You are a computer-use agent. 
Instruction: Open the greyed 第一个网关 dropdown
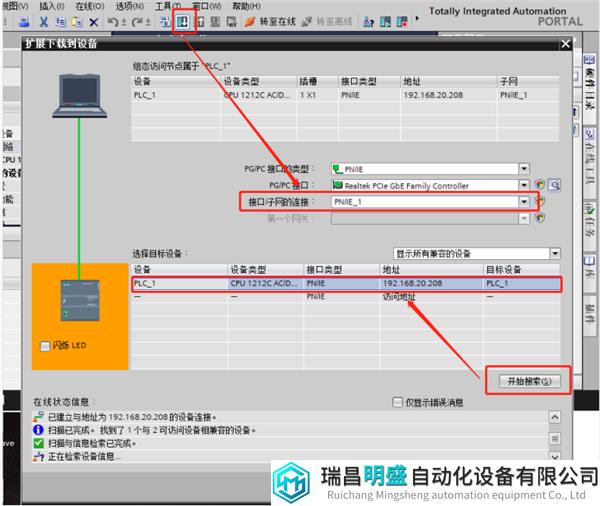[524, 218]
